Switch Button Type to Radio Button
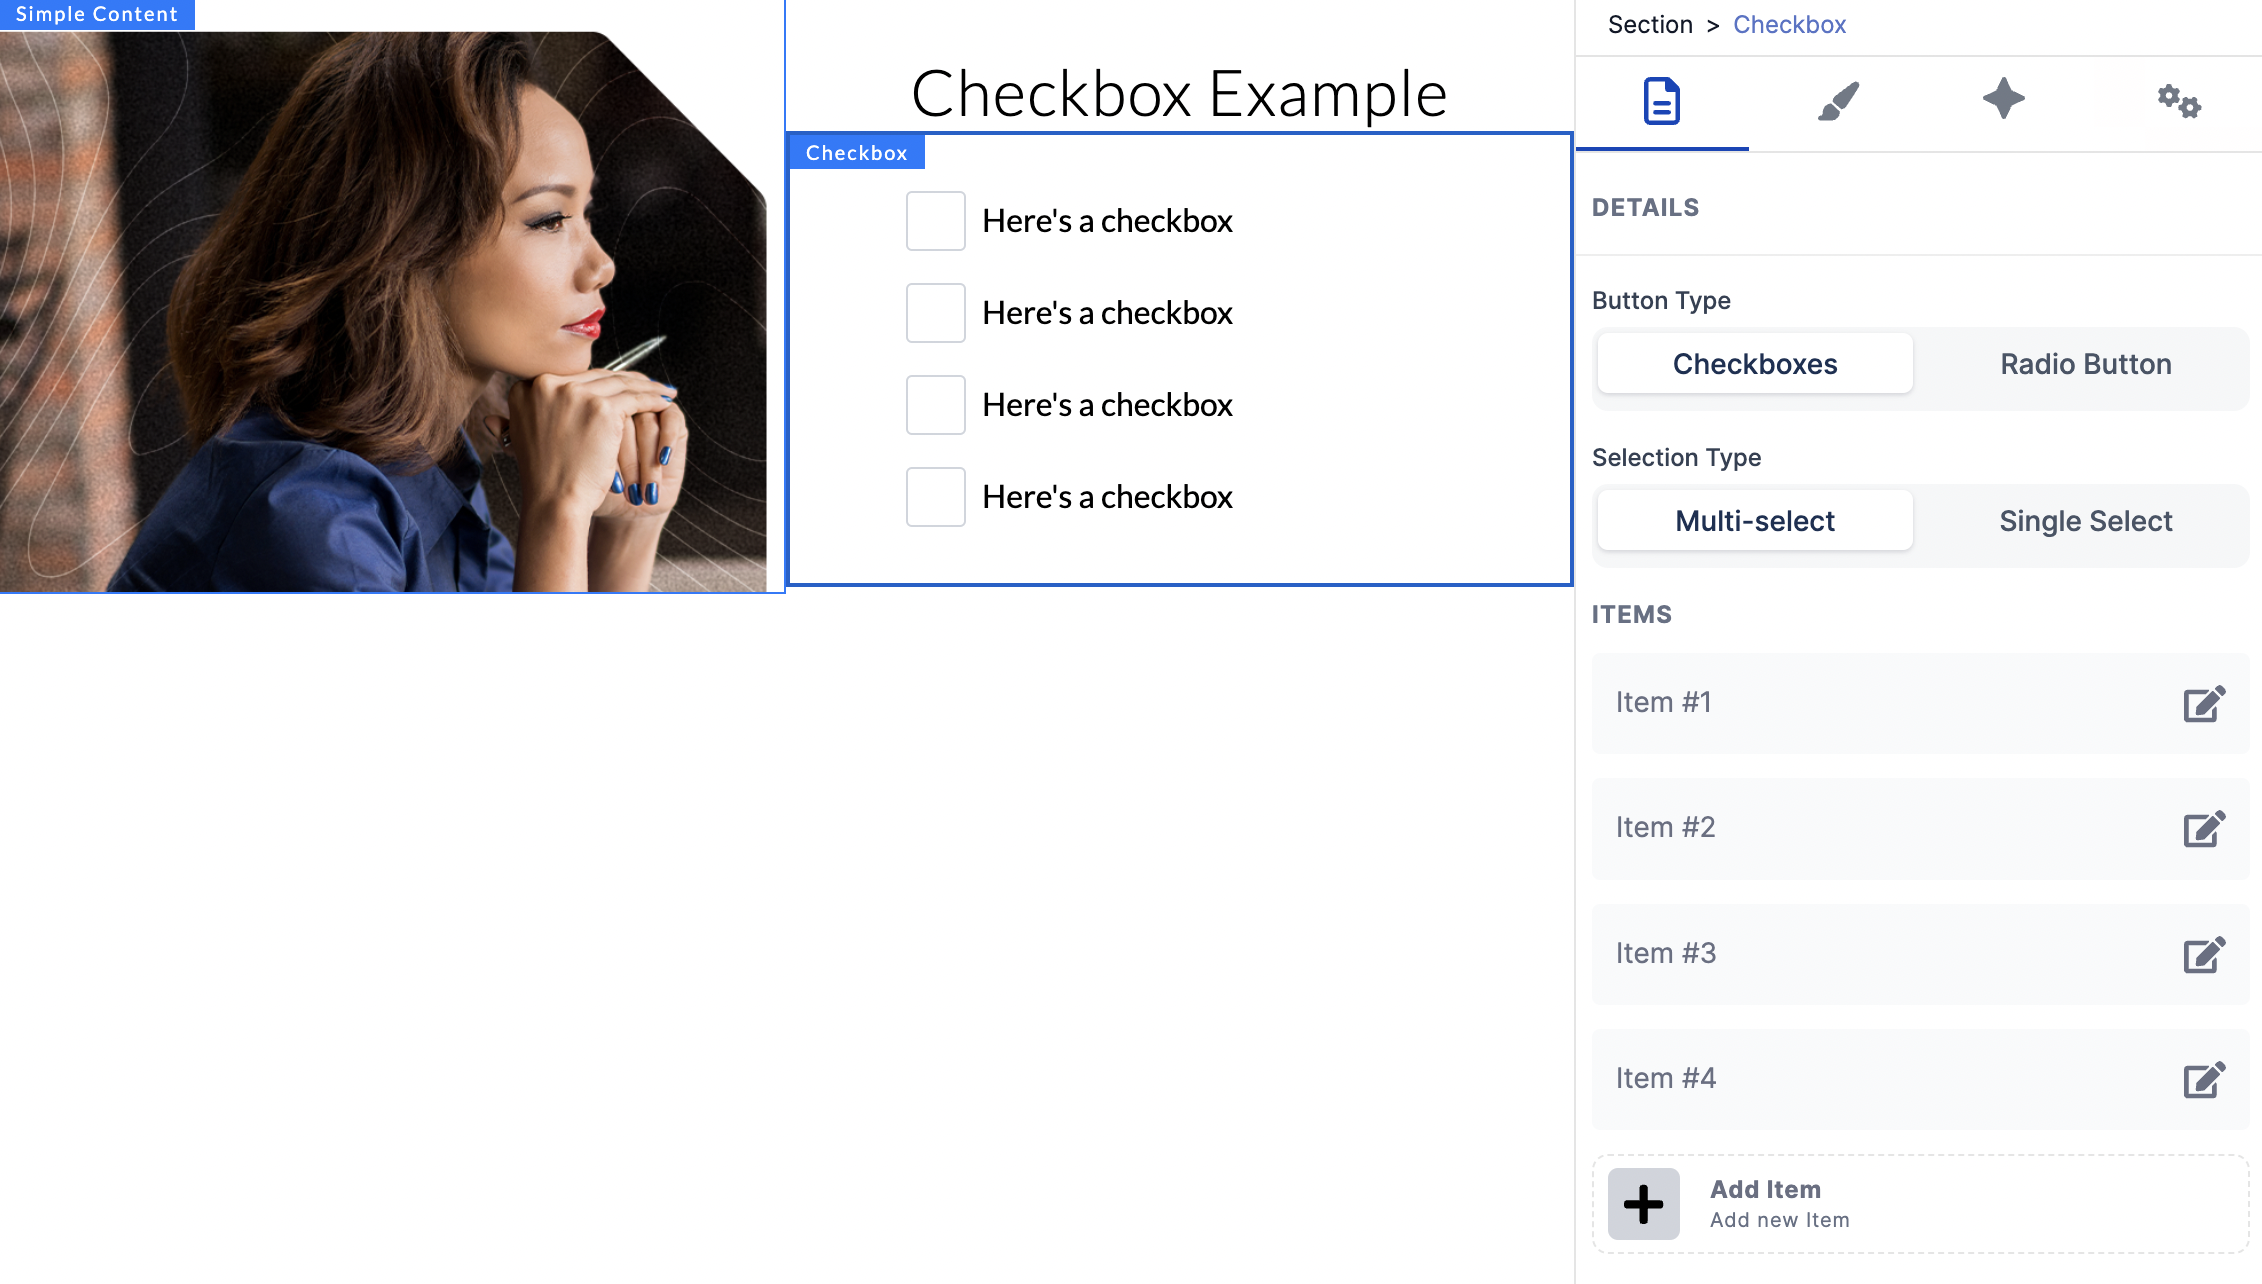 click(2086, 364)
